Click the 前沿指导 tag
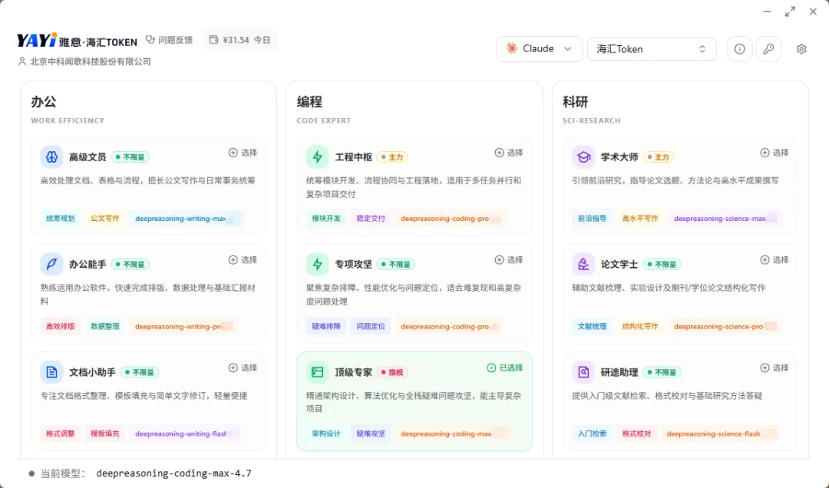This screenshot has width=830, height=488. (x=592, y=218)
